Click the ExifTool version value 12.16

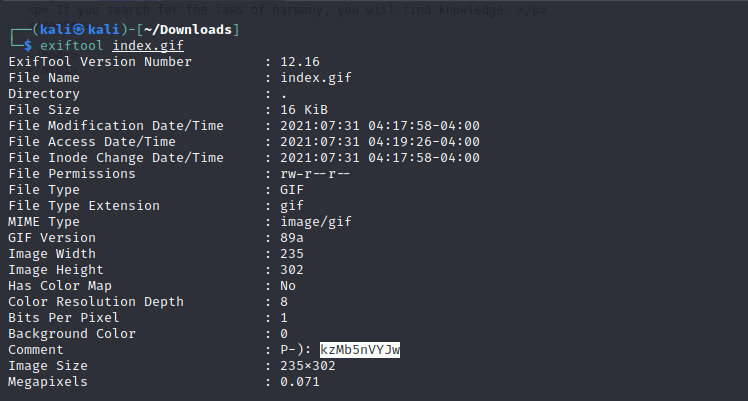click(x=300, y=62)
